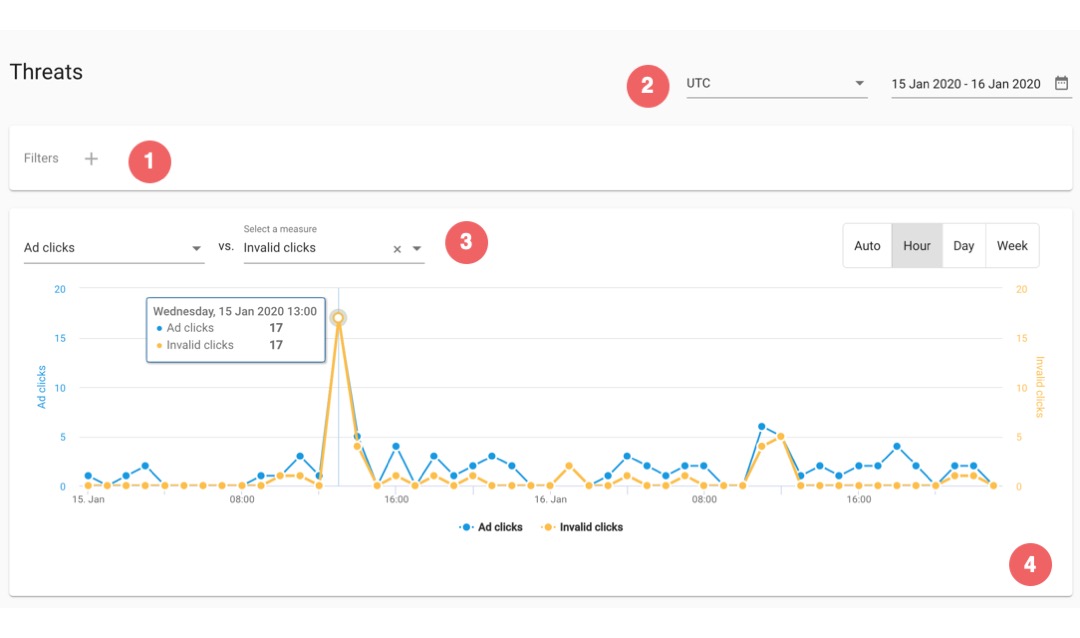Click the highlighted 13:00 peak data point
The height and width of the screenshot is (638, 1080).
click(338, 318)
